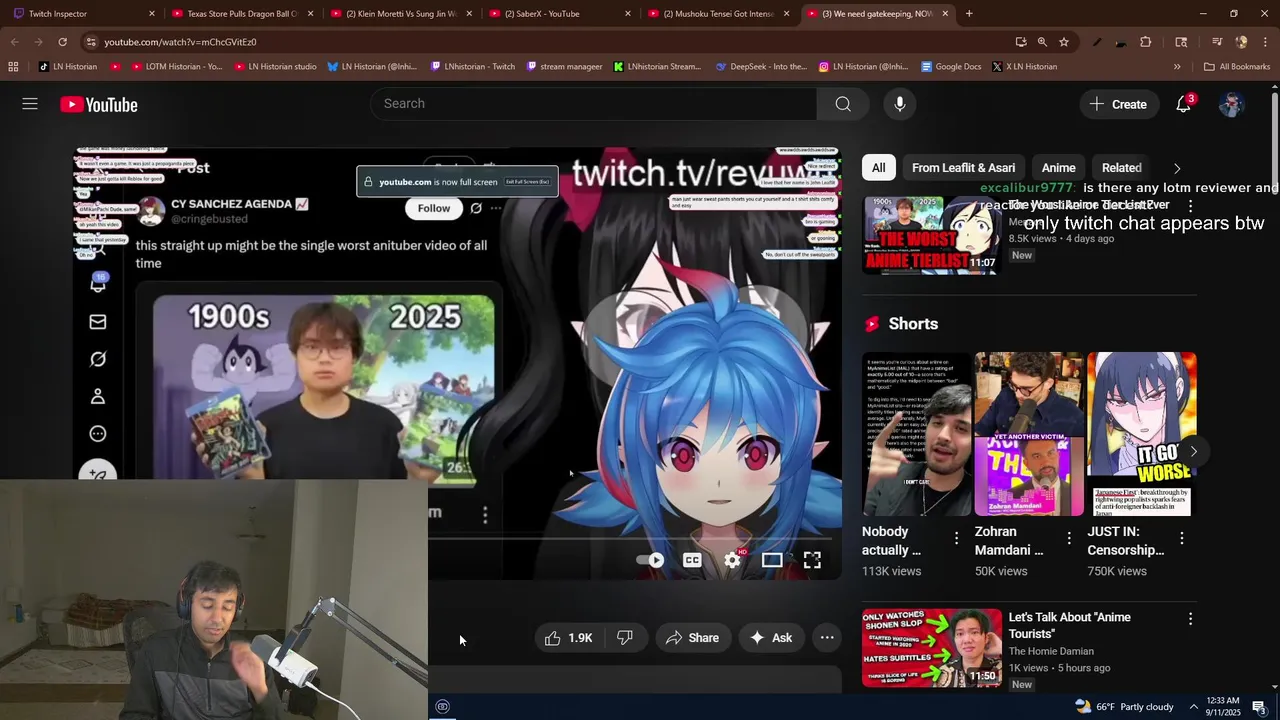
Task: Like the video with 1.9K likes
Action: (568, 638)
